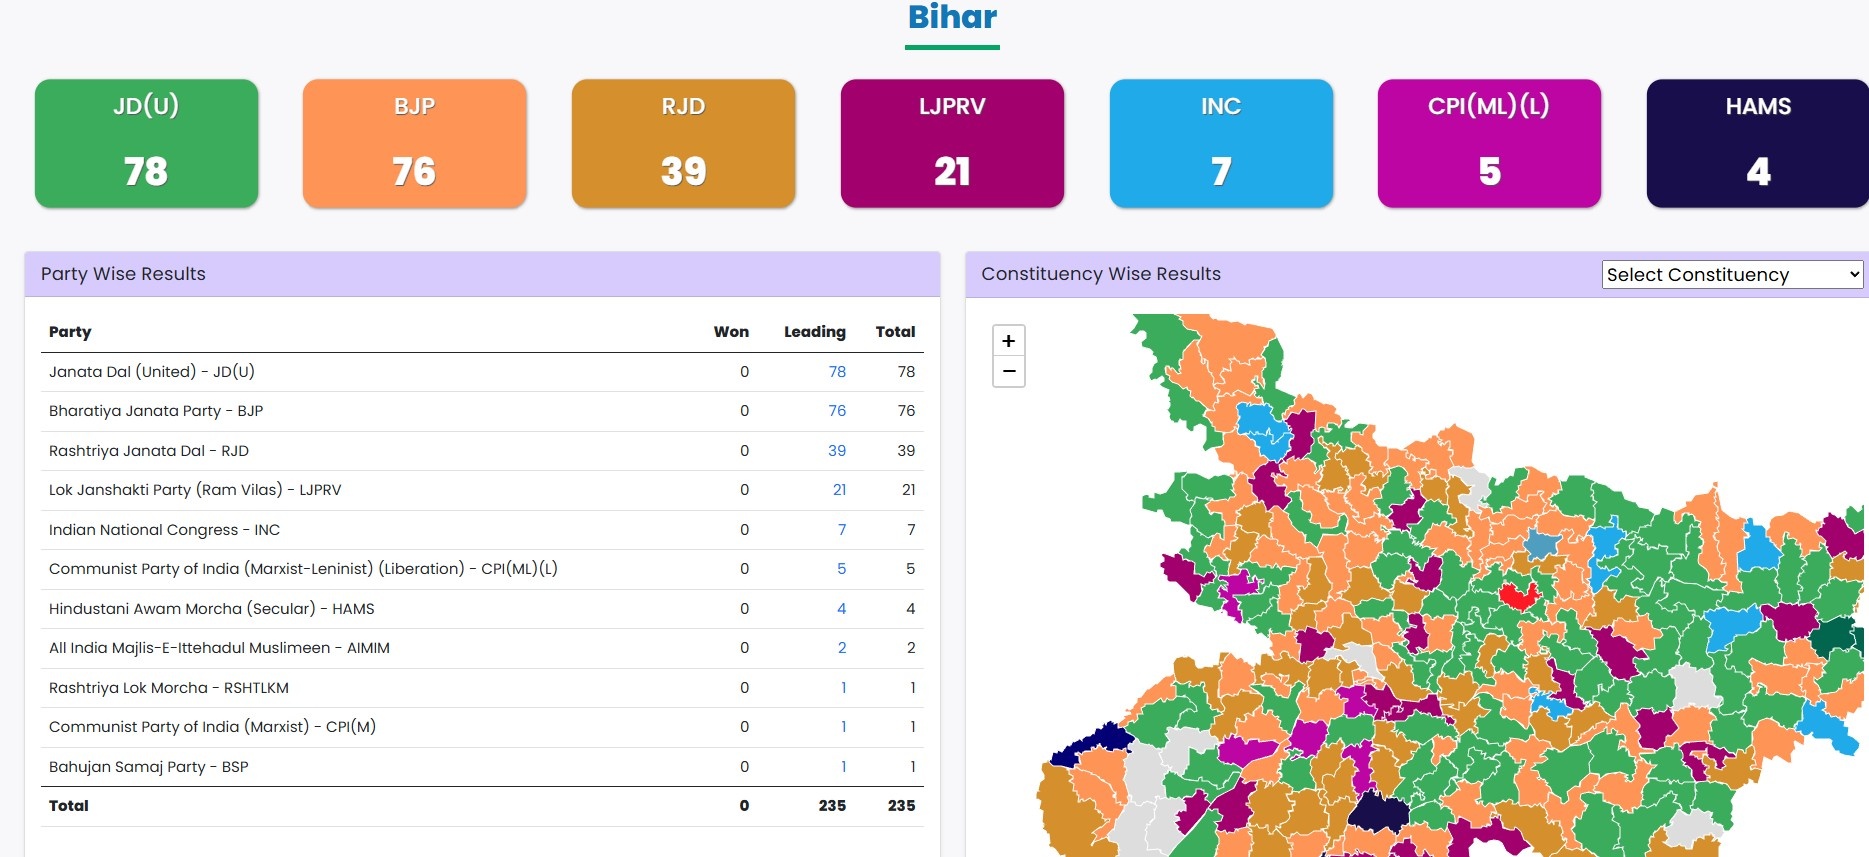Click the LJPRV 21 seats card
This screenshot has height=857, width=1869.
pos(952,143)
